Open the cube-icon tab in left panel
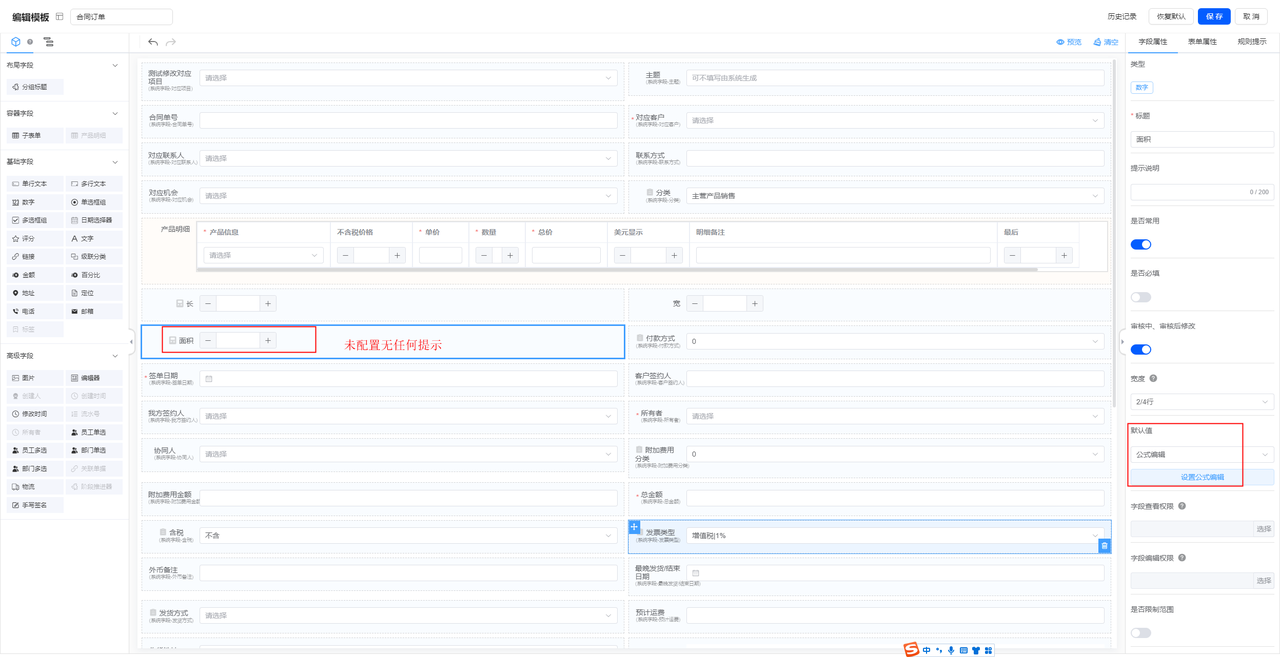 (x=15, y=42)
